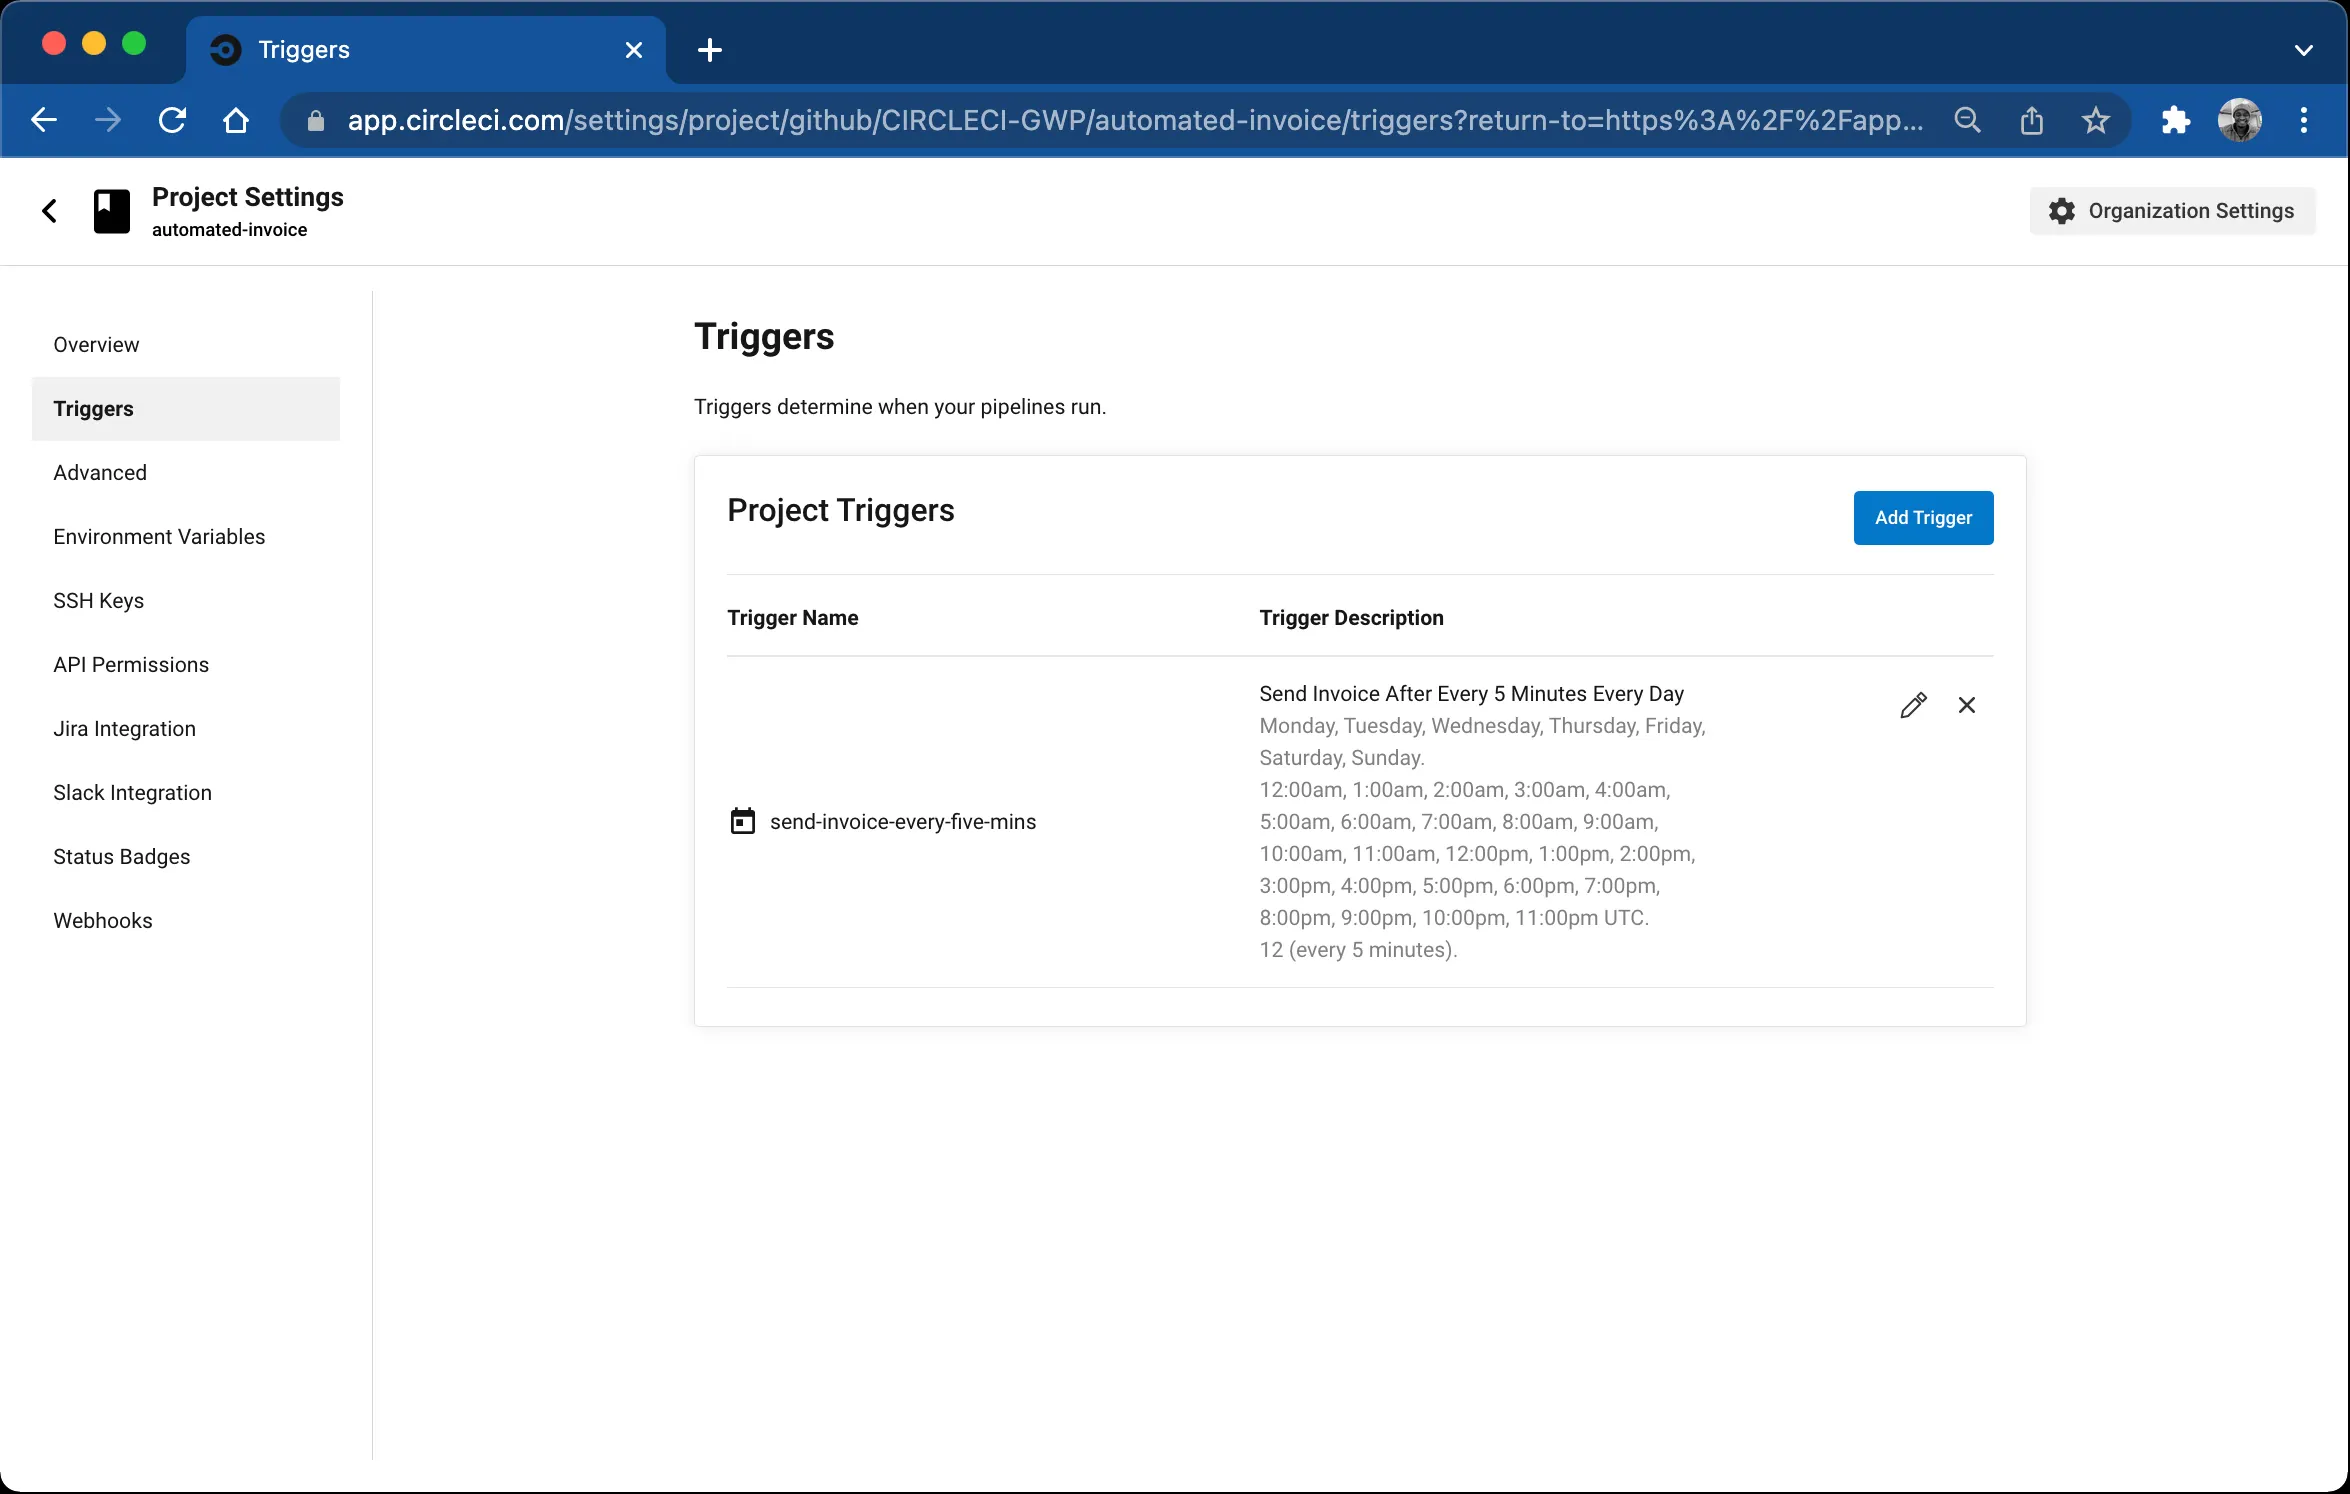The width and height of the screenshot is (2350, 1494).
Task: Click the project book icon in the header
Action: tap(112, 211)
